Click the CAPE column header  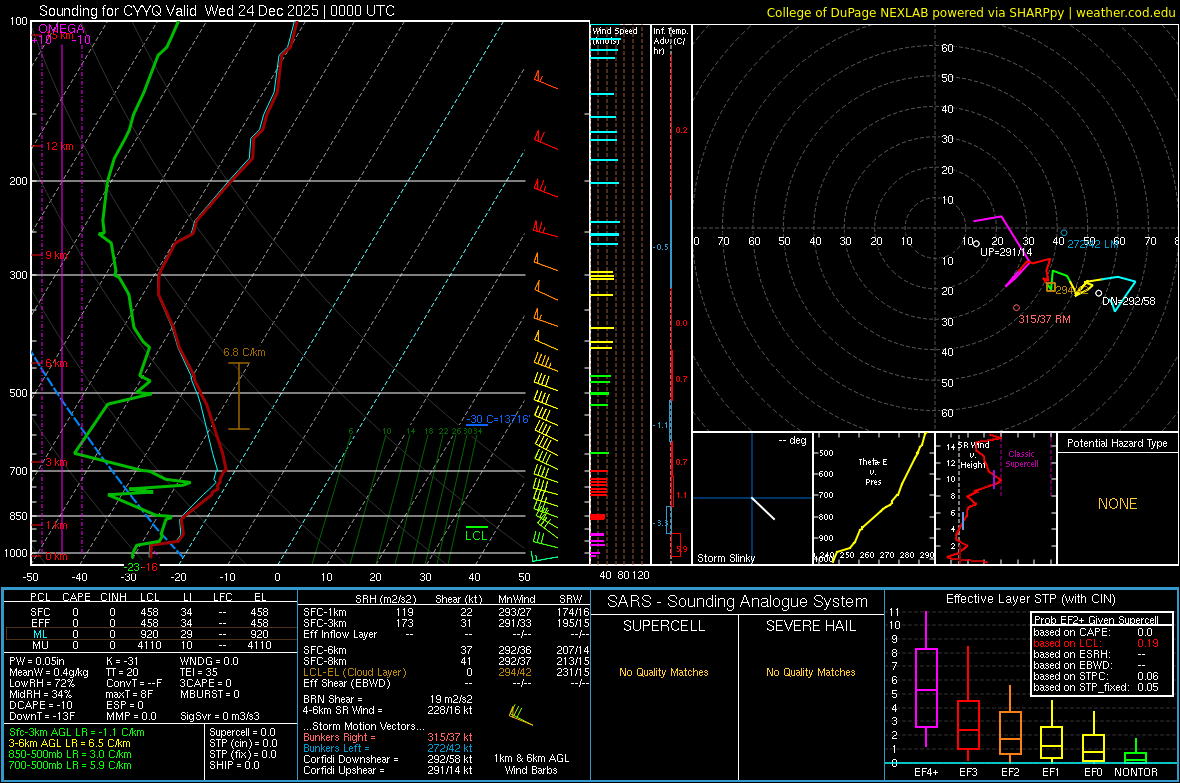(76, 597)
